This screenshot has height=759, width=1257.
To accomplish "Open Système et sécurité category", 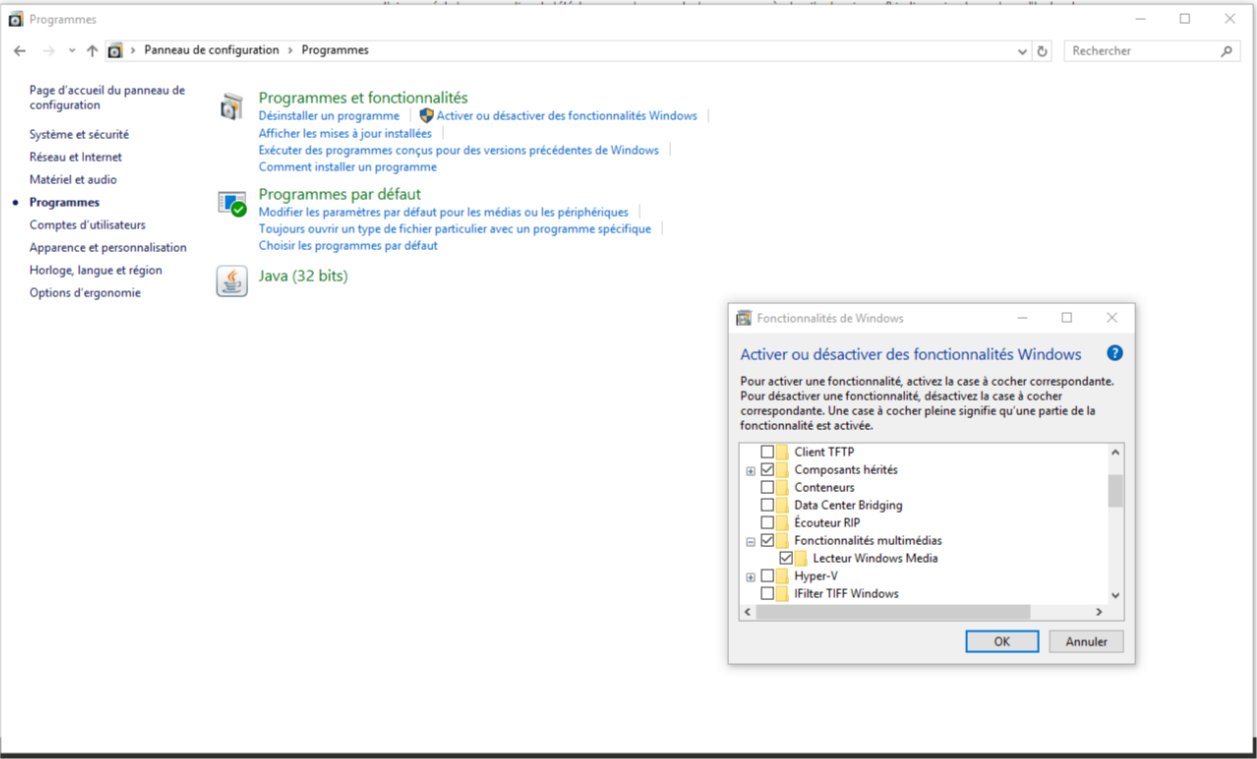I will (x=79, y=134).
